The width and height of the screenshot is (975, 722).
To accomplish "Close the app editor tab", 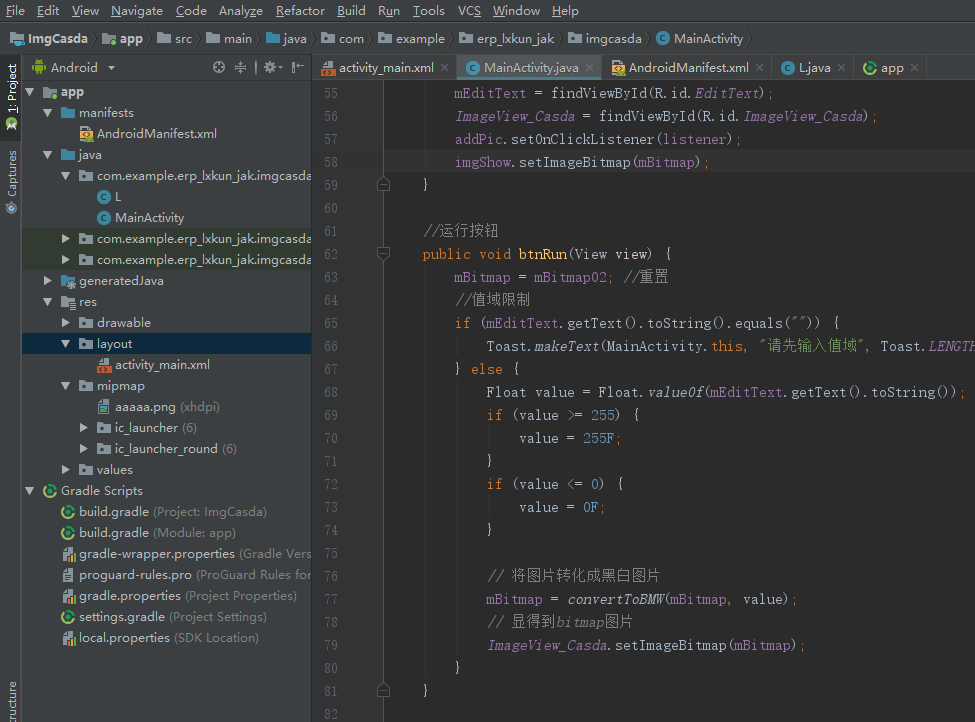I will [x=915, y=68].
